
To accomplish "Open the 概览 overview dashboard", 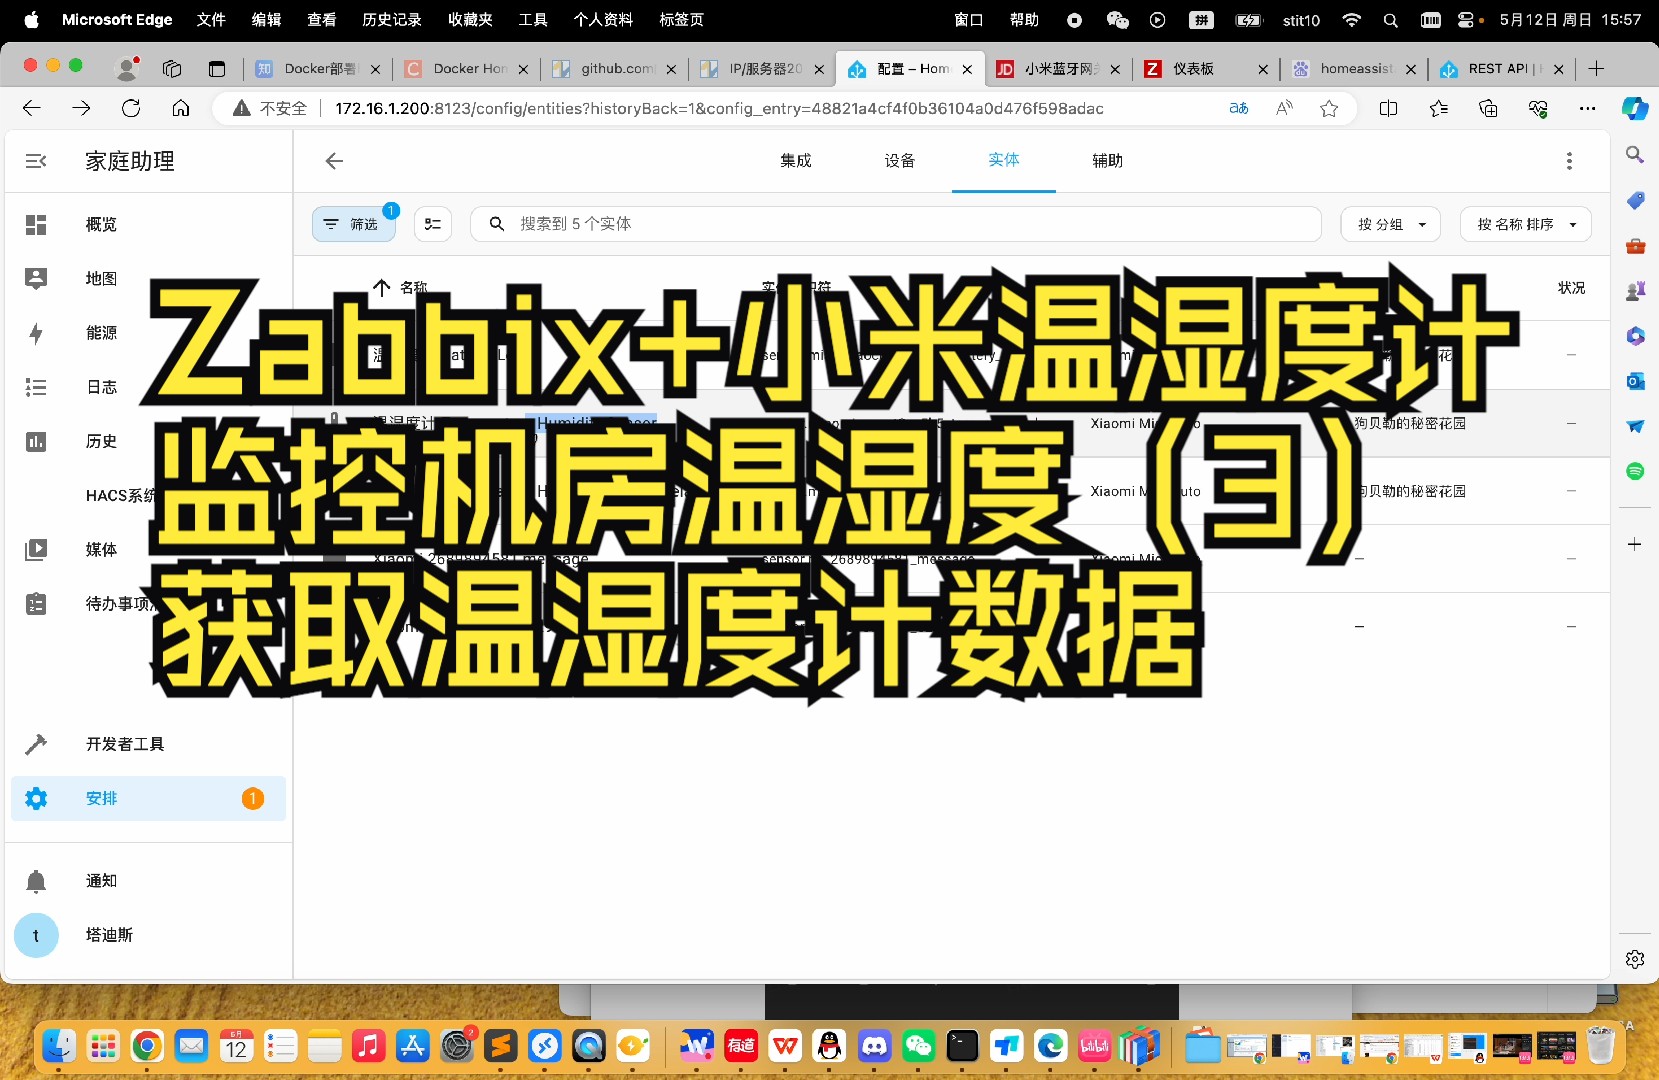I will [148, 225].
